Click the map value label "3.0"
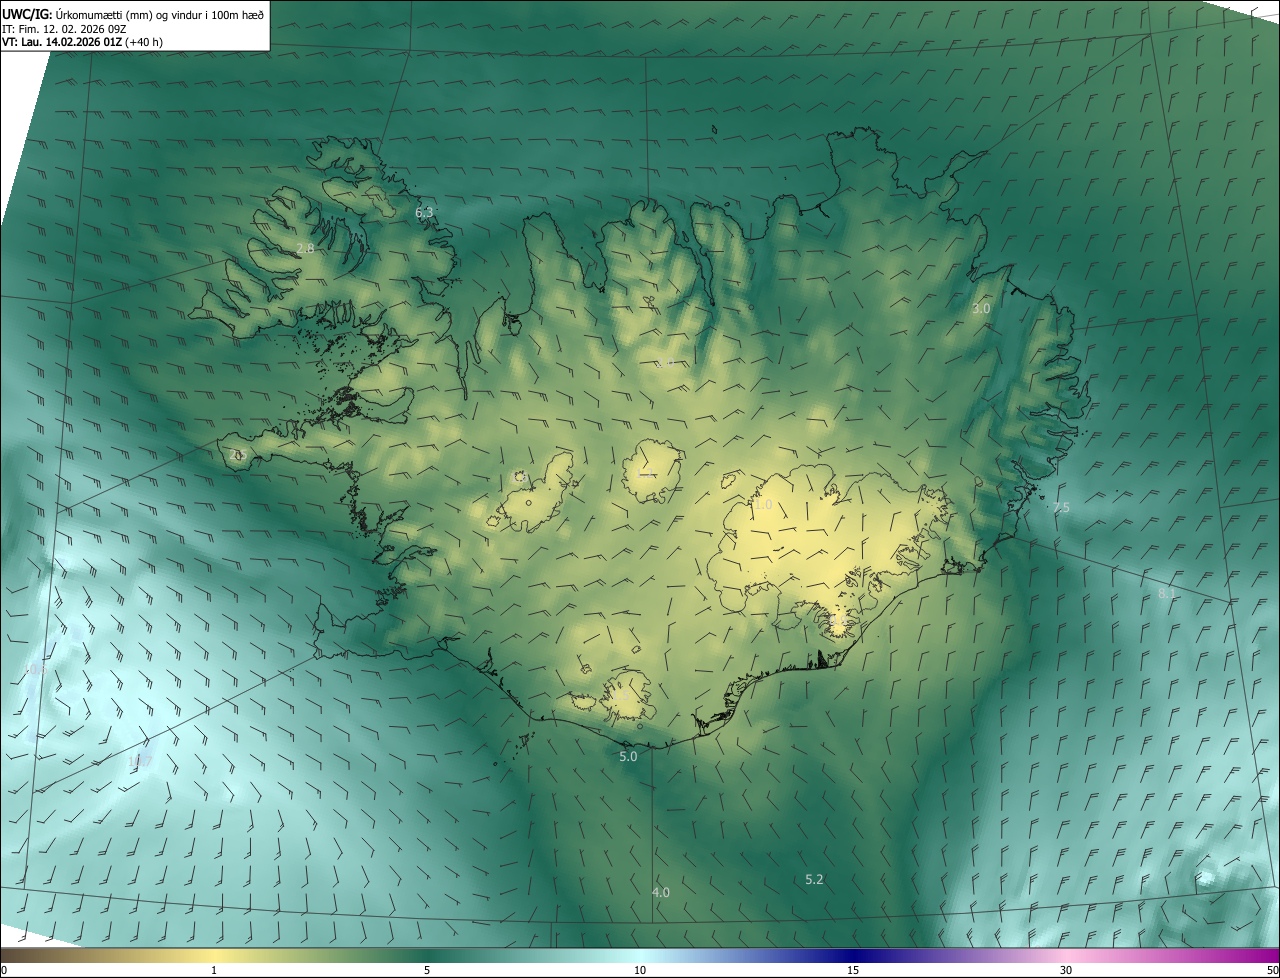This screenshot has height=978, width=1280. (981, 309)
